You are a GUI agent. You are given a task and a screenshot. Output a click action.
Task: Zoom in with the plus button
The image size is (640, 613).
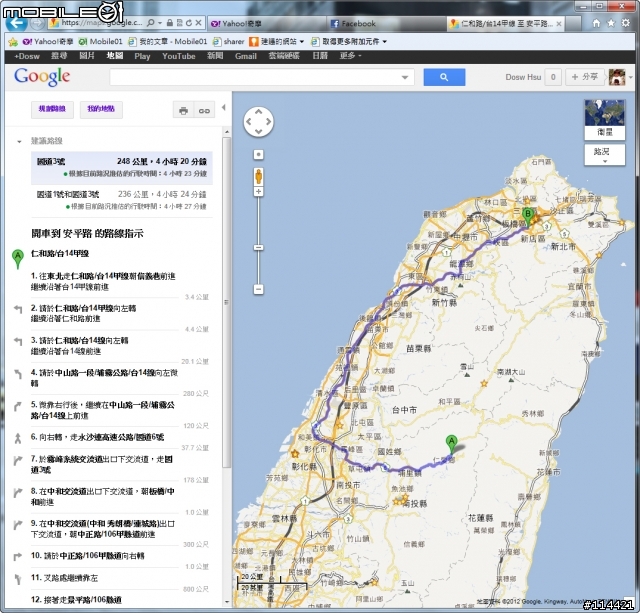[258, 191]
